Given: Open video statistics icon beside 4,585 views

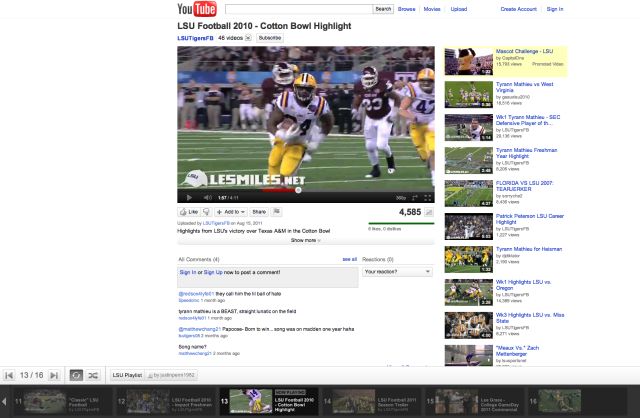Looking at the screenshot, I should (429, 212).
